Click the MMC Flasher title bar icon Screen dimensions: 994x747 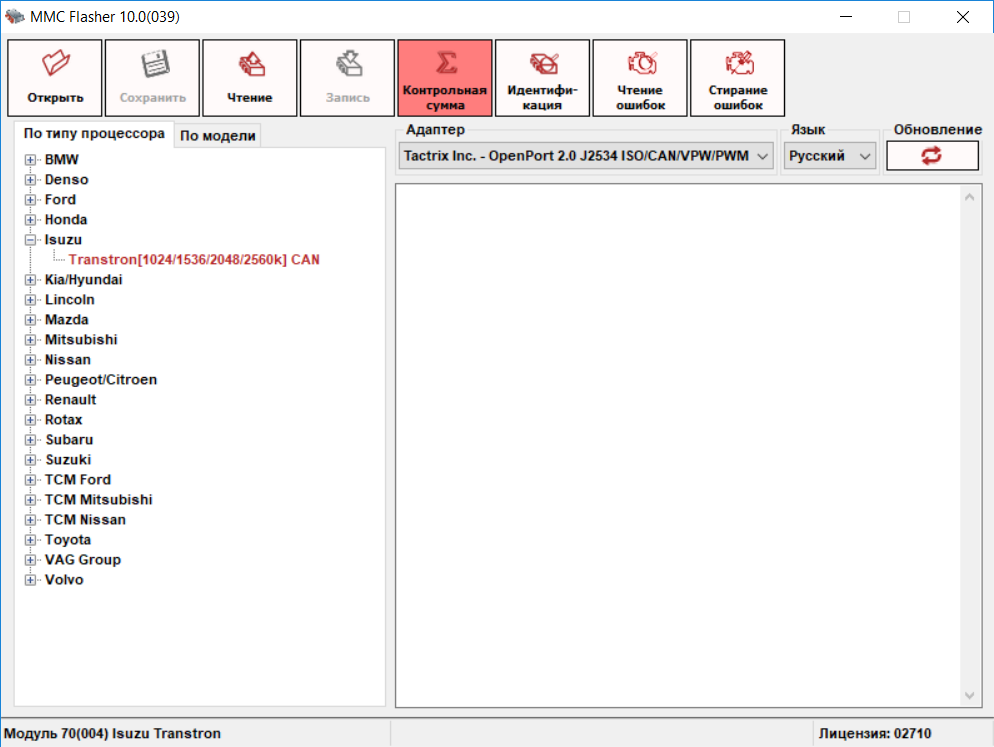14,17
